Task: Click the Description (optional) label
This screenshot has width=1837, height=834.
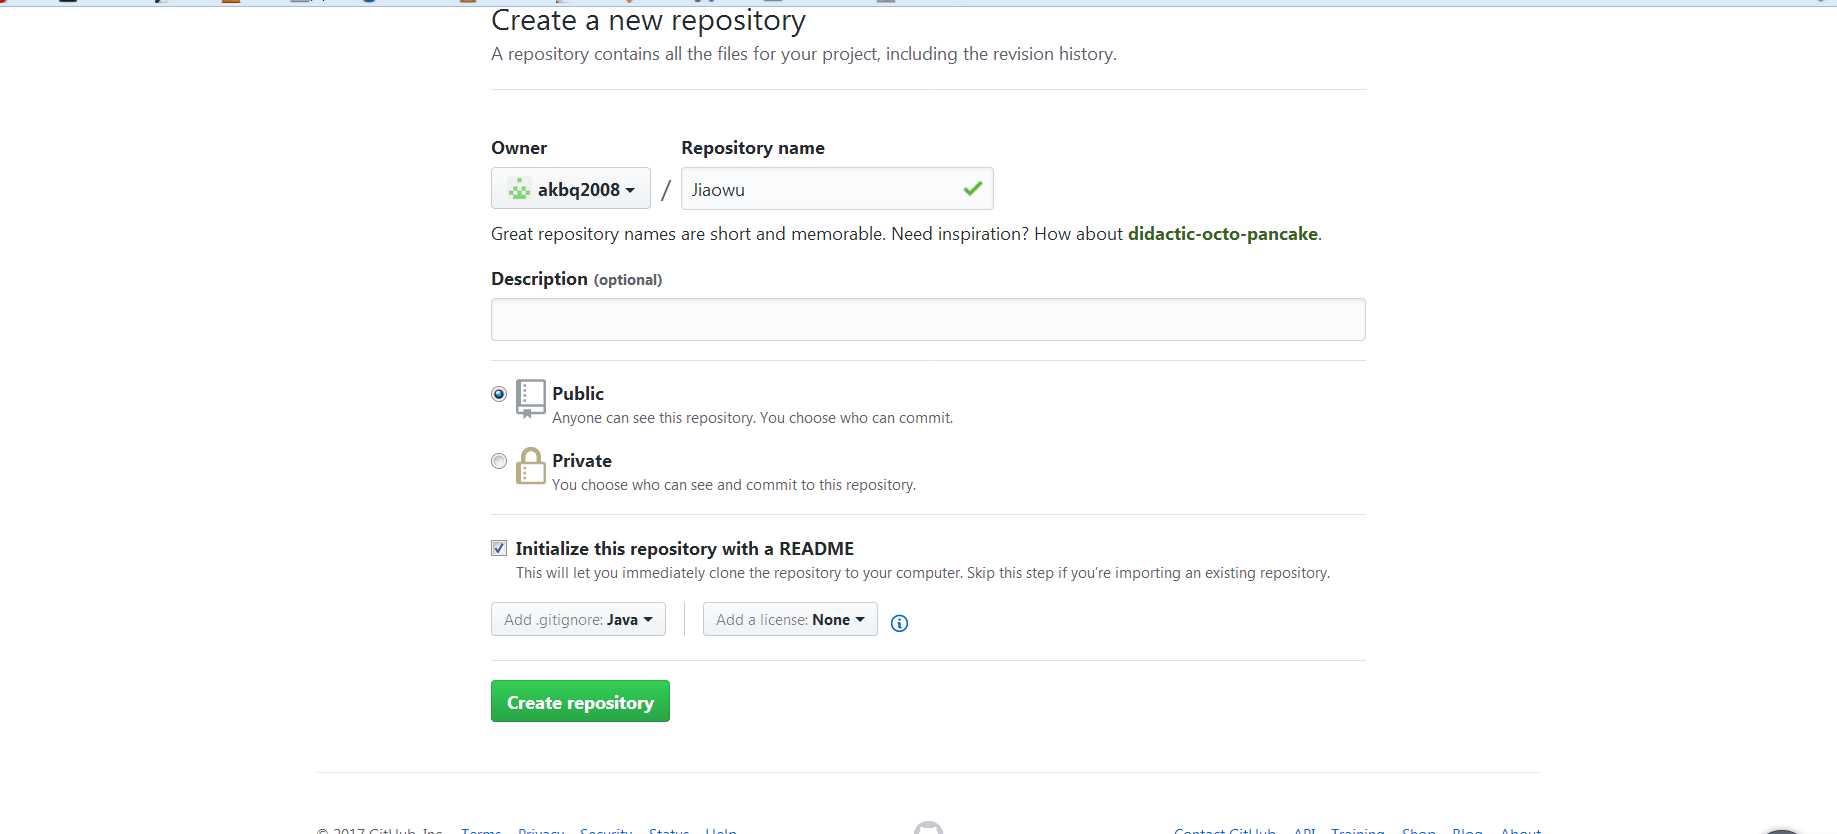Action: tap(576, 279)
